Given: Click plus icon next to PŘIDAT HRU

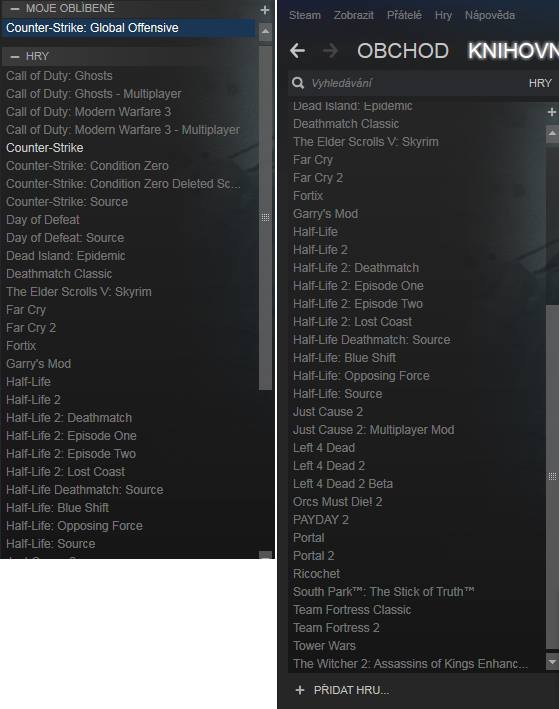Looking at the screenshot, I should (299, 690).
